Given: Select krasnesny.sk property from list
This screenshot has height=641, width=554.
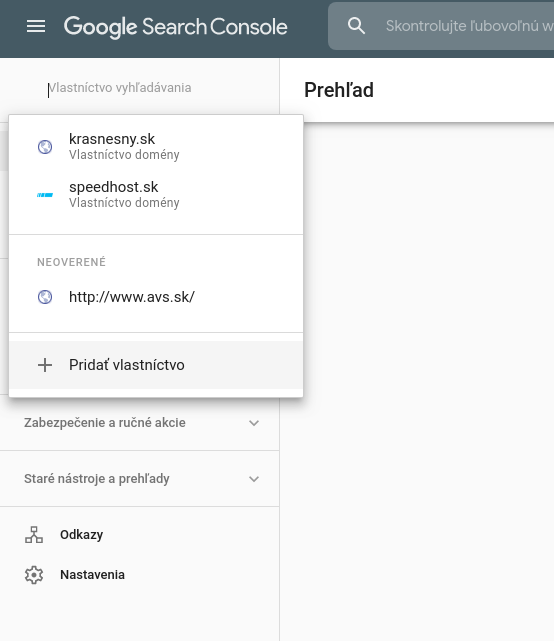Looking at the screenshot, I should click(156, 147).
